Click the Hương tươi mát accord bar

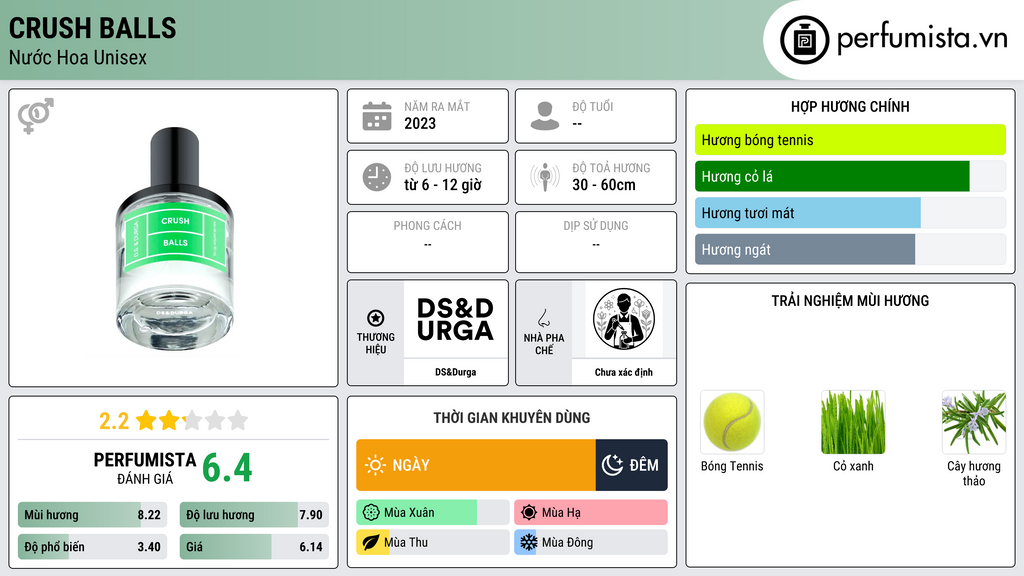pos(850,213)
